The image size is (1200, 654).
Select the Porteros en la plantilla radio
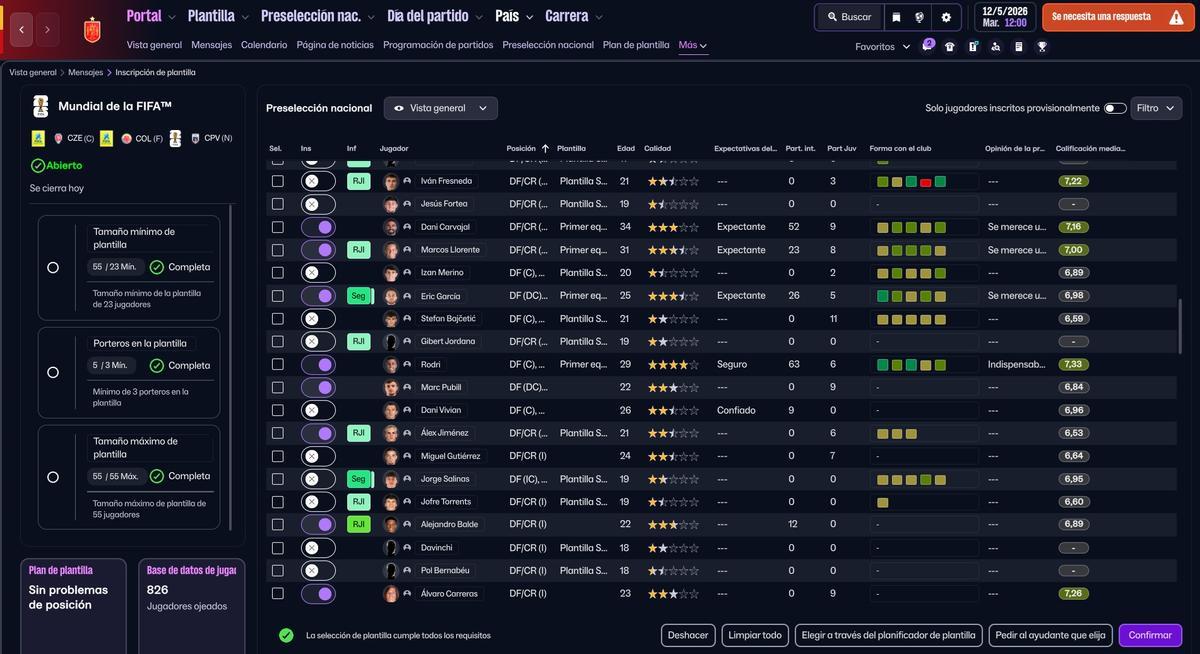pos(53,372)
